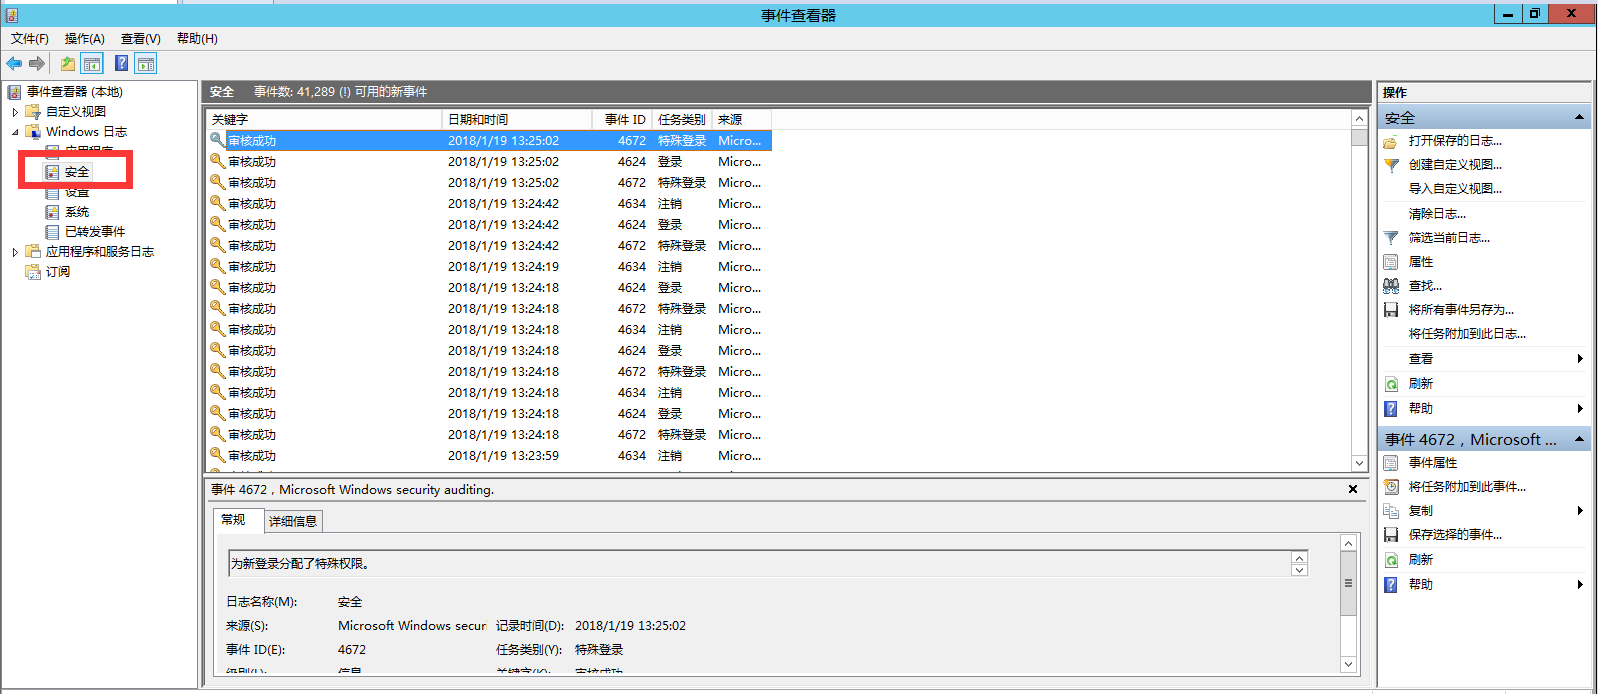Toggle the console tree pane icon
The width and height of the screenshot is (1599, 694).
point(92,64)
